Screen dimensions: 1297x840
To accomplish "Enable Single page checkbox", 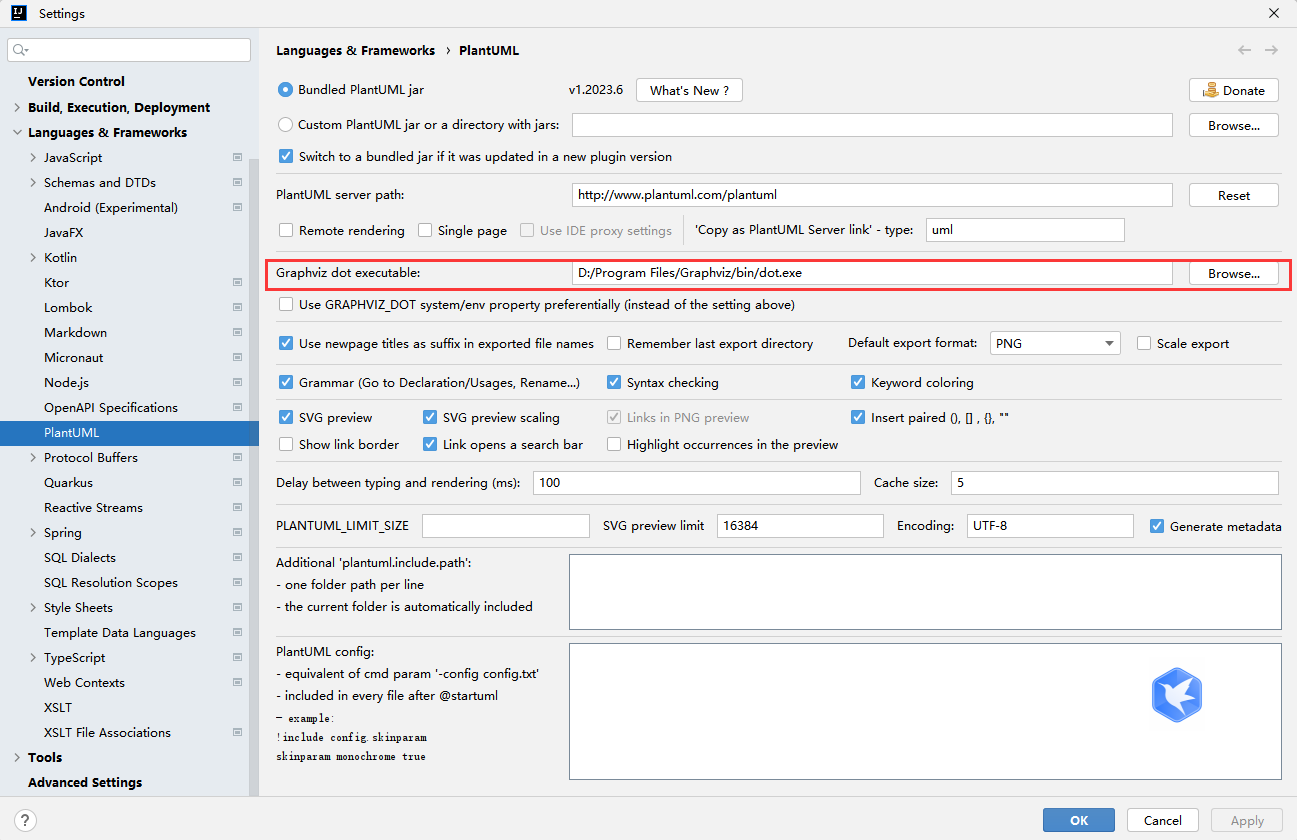I will click(x=425, y=230).
